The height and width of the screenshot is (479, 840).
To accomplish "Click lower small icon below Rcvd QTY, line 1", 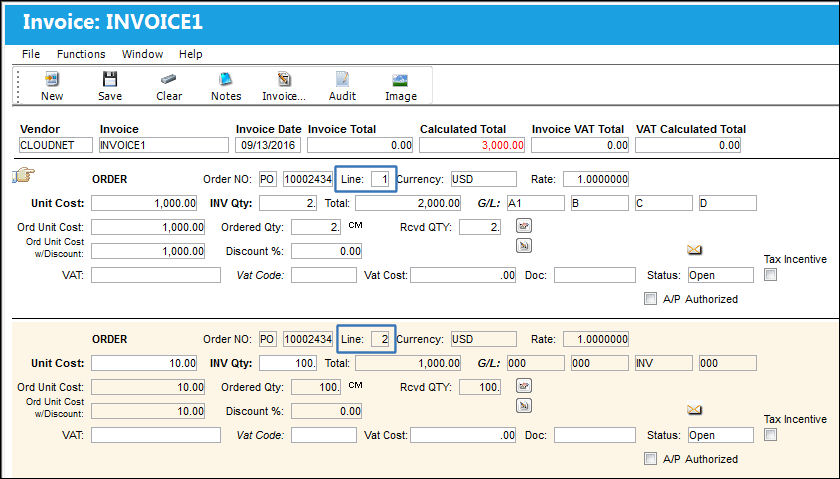I will coord(524,245).
